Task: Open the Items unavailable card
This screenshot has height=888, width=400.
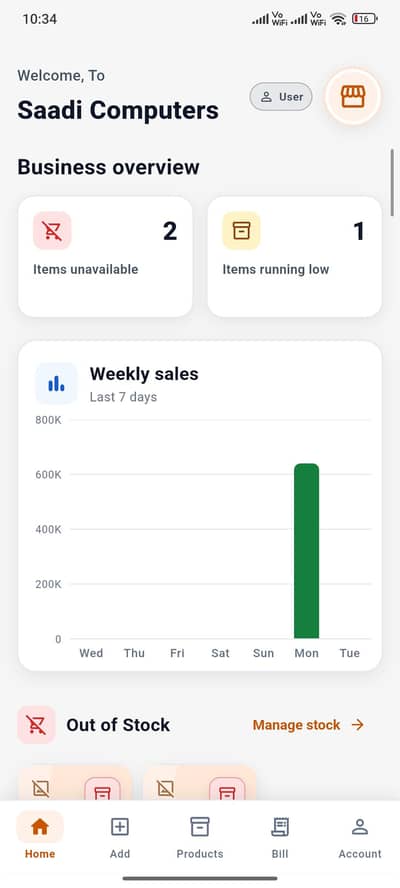Action: pyautogui.click(x=105, y=257)
